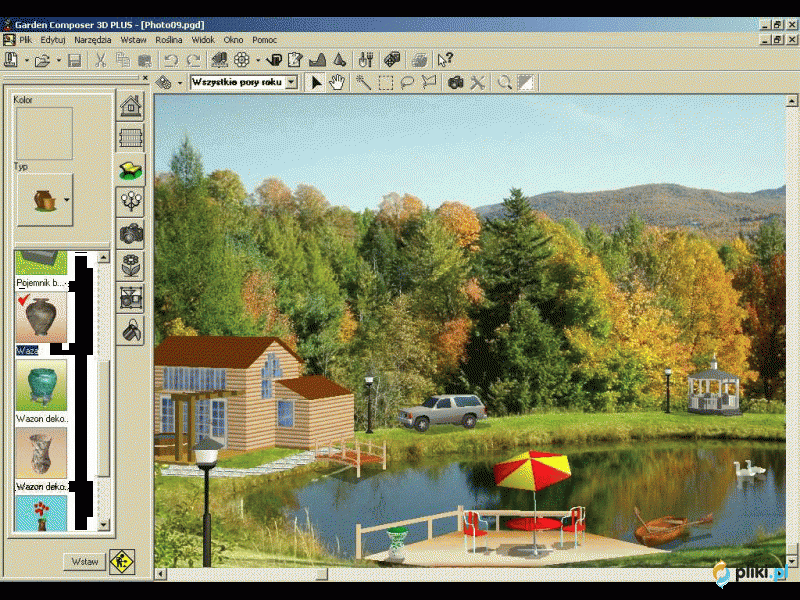Click the gradient contrast toolbar icon
800x600 pixels.
click(x=526, y=83)
